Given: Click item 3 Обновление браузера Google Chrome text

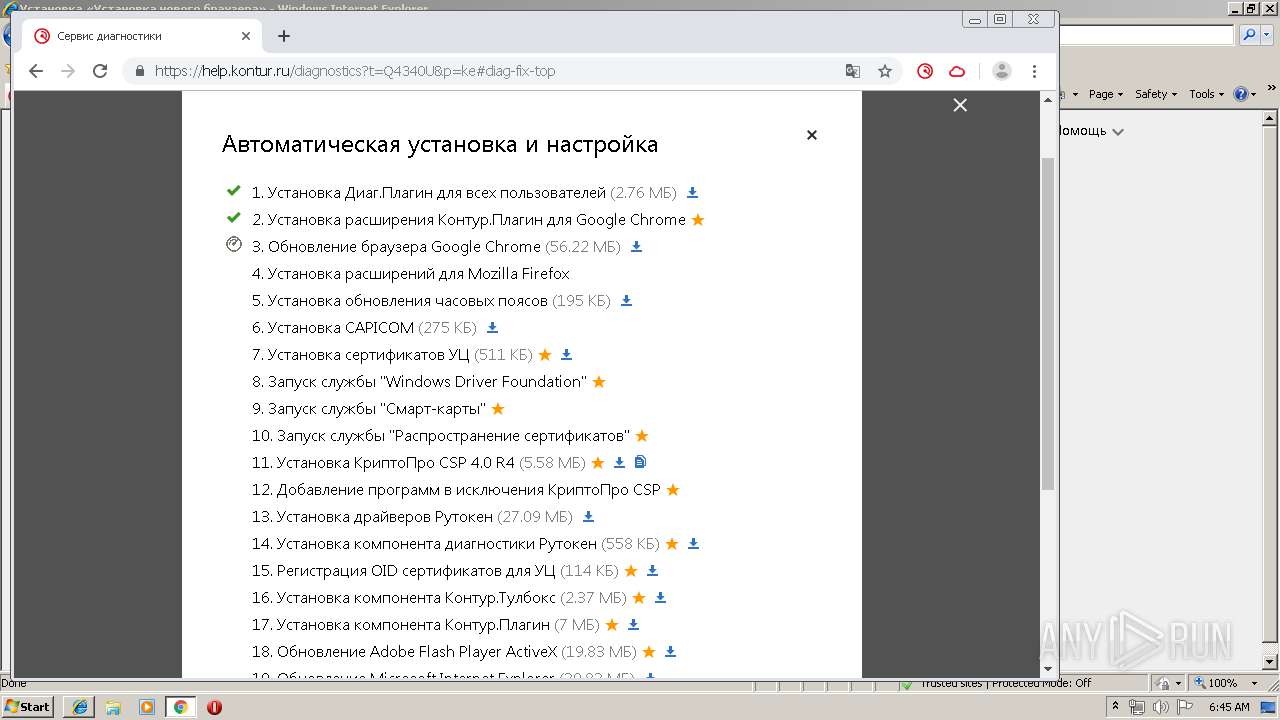Looking at the screenshot, I should 396,247.
